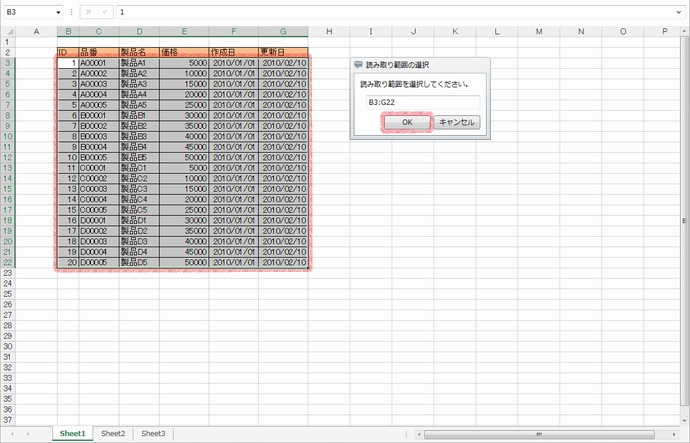Switch to the Sheet3 tab

(x=153, y=434)
